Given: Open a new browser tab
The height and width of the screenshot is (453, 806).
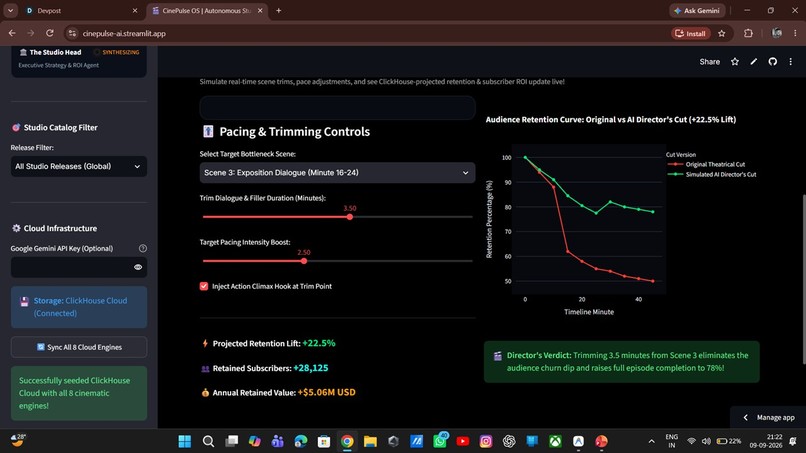Looking at the screenshot, I should pos(279,11).
